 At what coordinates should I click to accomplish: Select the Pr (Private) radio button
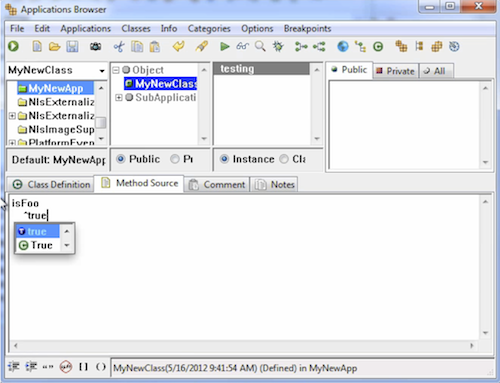(x=175, y=159)
